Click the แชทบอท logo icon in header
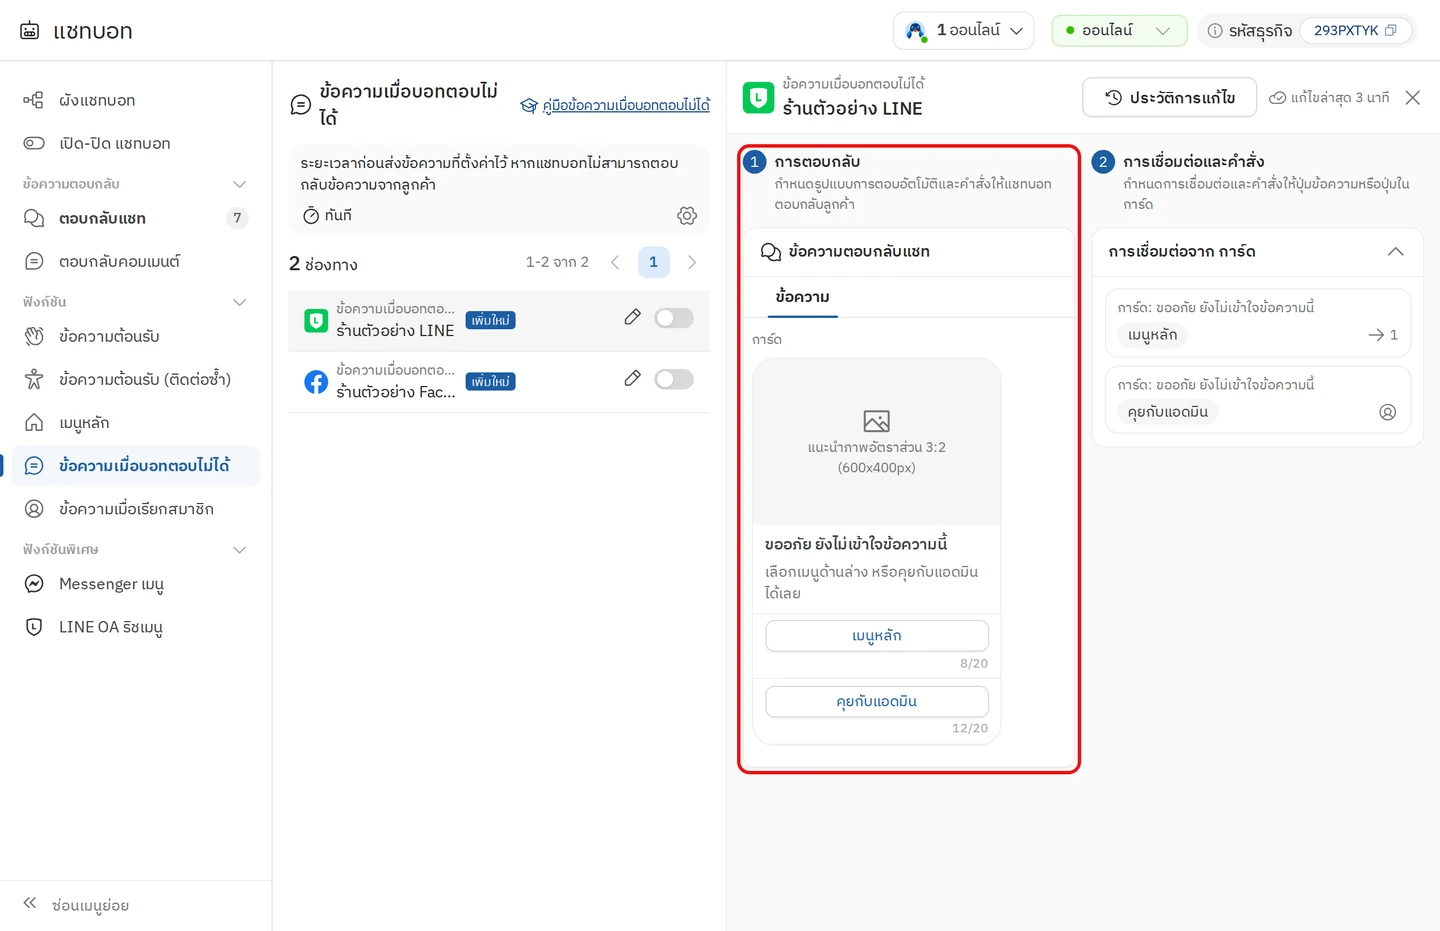1440x931 pixels. 30,31
